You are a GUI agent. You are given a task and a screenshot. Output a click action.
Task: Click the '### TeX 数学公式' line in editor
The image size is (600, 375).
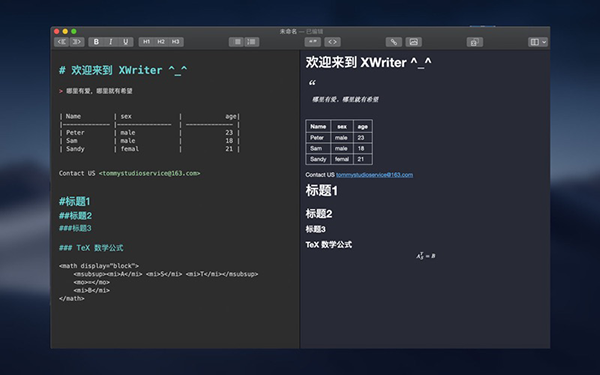[91, 248]
